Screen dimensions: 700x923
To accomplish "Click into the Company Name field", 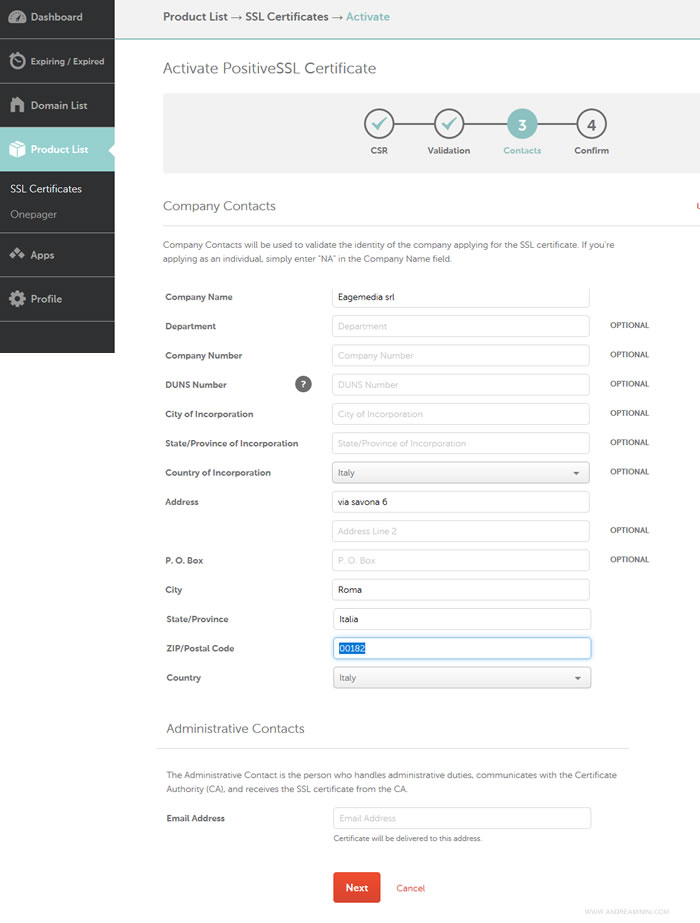I will (x=460, y=297).
